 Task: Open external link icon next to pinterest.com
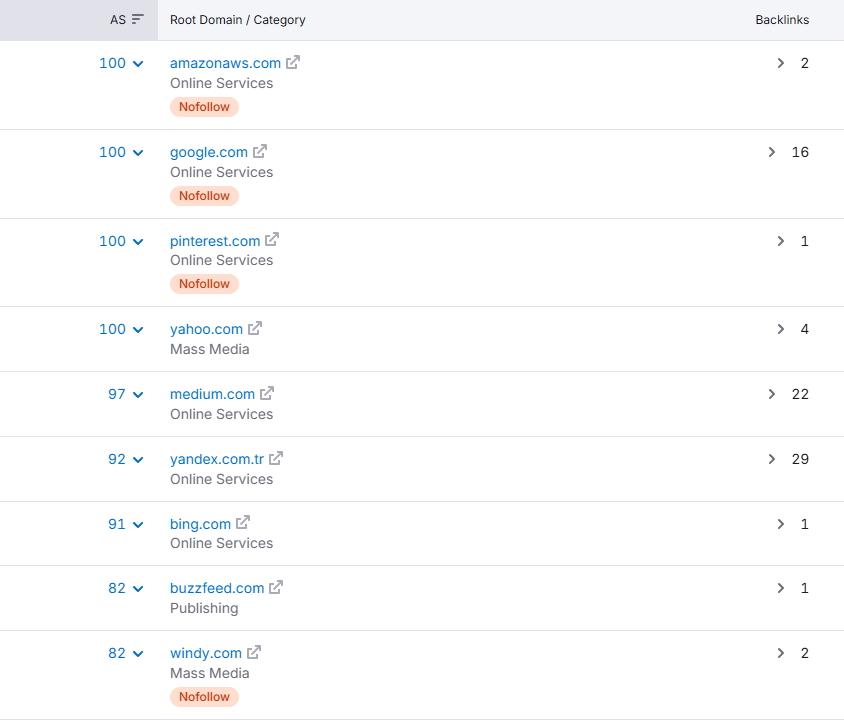point(272,240)
